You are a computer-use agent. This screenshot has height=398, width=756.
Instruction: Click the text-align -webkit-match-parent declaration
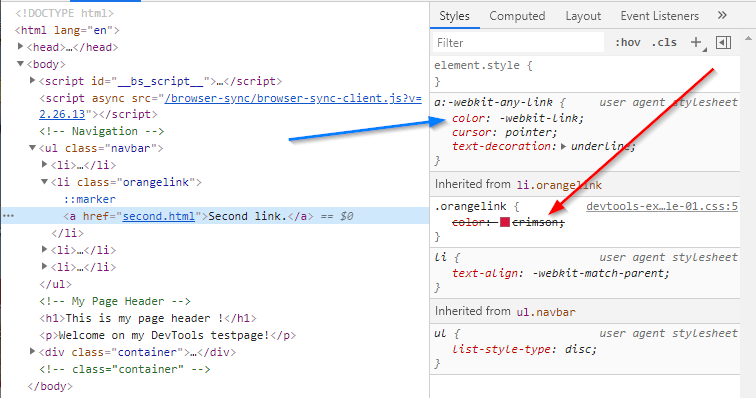(x=561, y=274)
